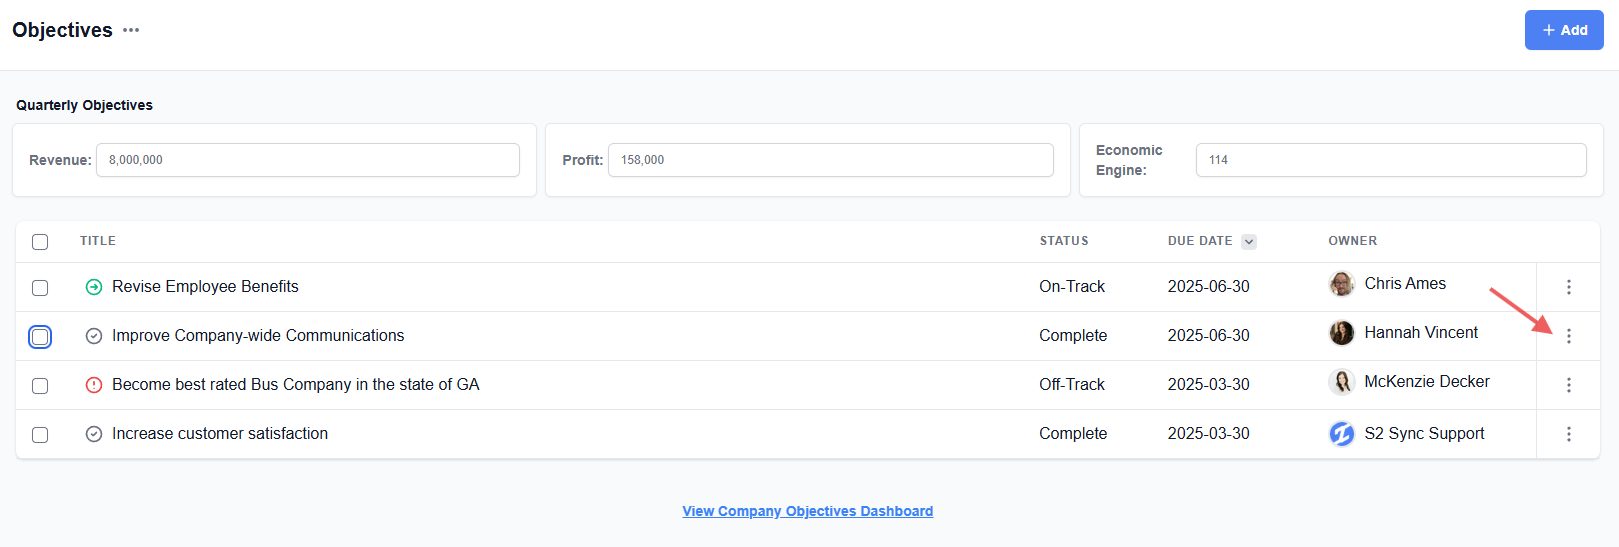Click the Complete checkmark icon beside Improve Company-wide Communications
The image size is (1619, 547).
tap(94, 336)
